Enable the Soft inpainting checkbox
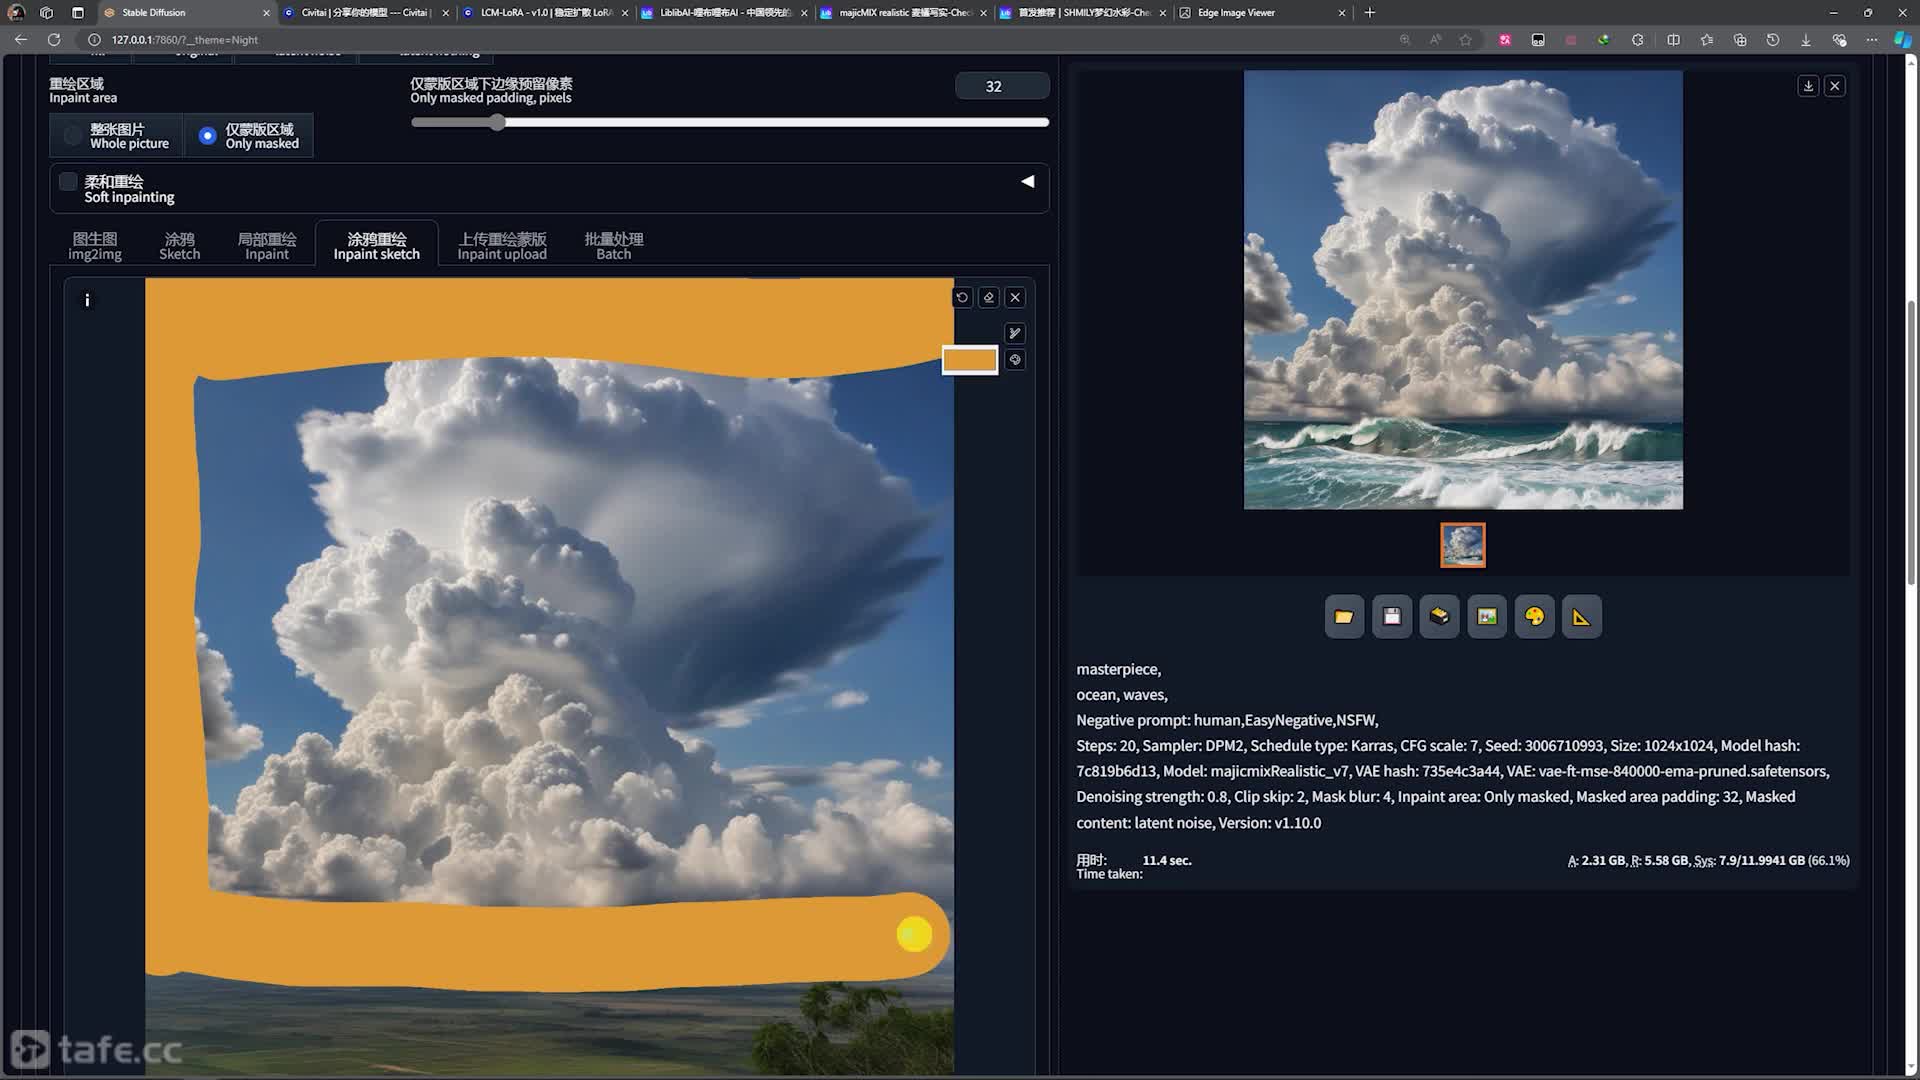1920x1080 pixels. (x=68, y=182)
